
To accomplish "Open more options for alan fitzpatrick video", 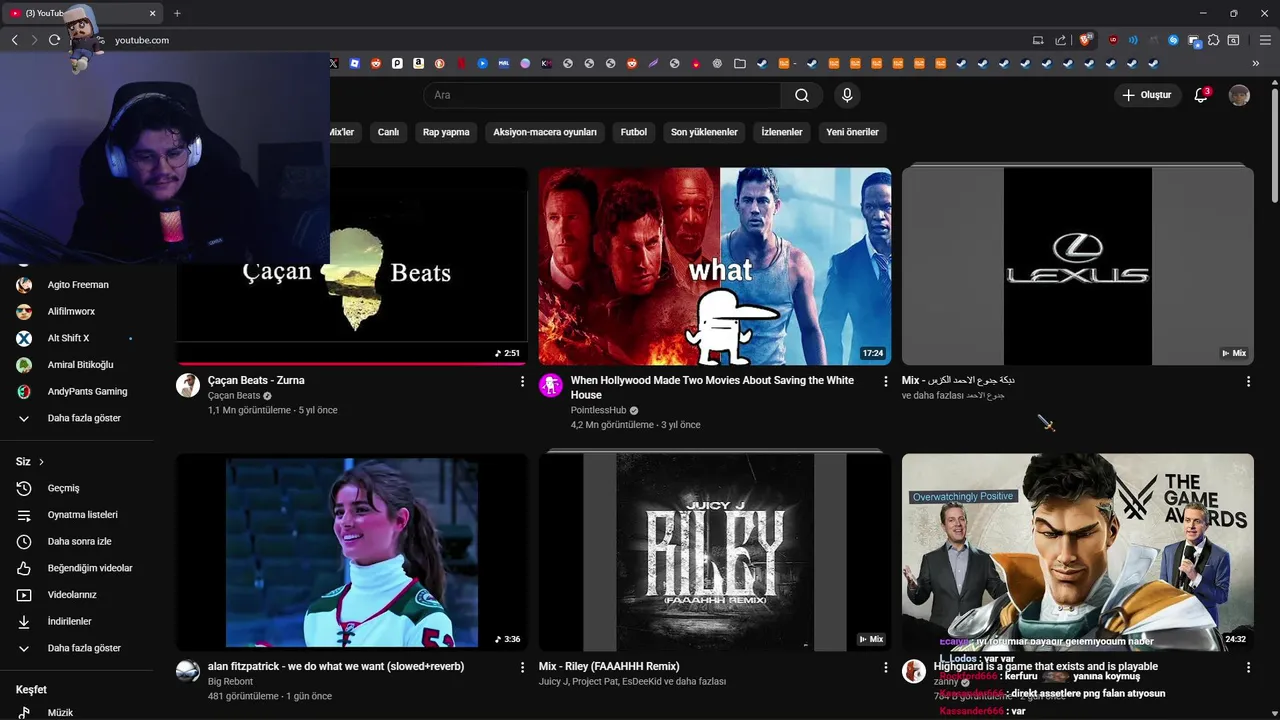I will 522,667.
